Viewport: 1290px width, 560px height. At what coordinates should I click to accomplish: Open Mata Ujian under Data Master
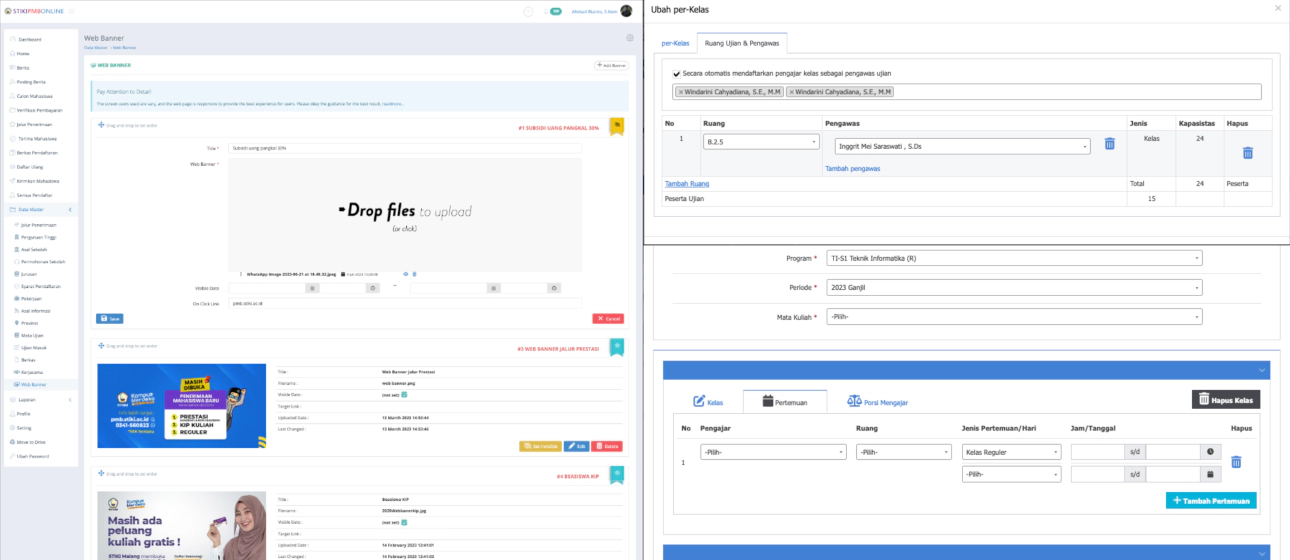click(x=32, y=335)
